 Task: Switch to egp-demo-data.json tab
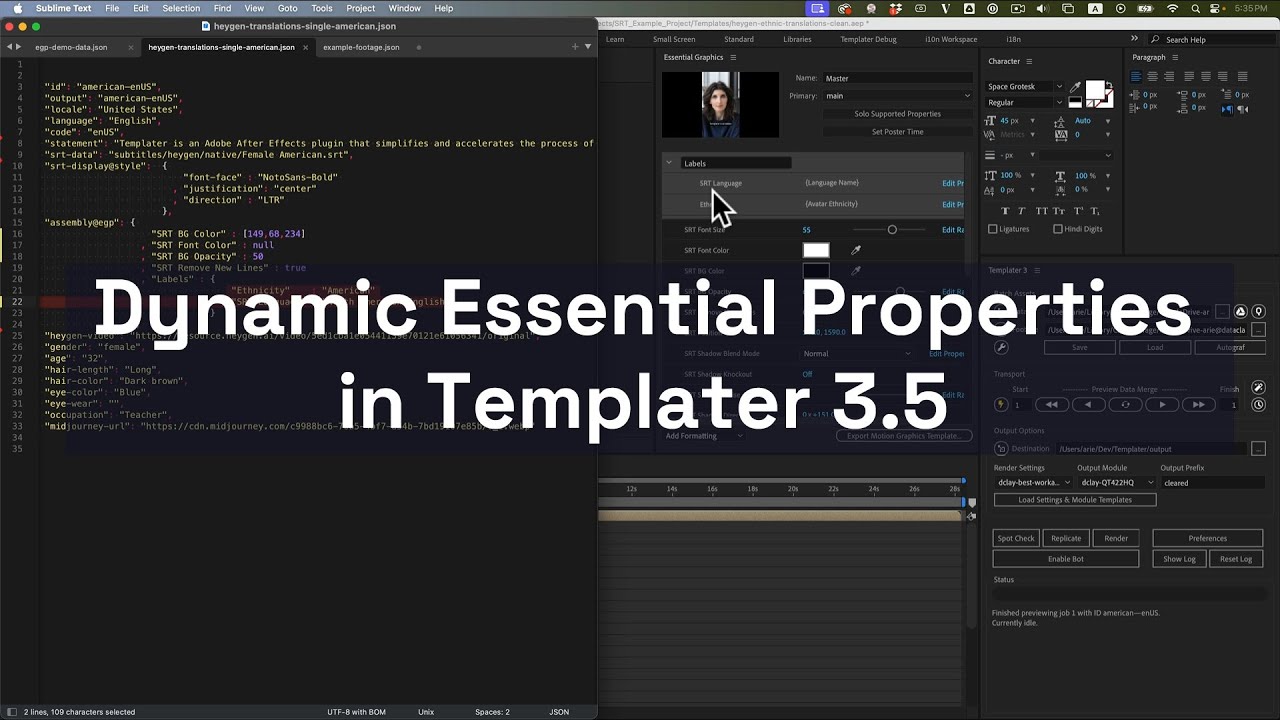[x=71, y=47]
